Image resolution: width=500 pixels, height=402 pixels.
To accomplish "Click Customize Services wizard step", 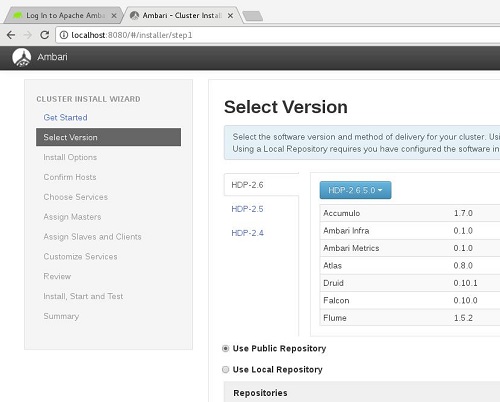I will [80, 257].
